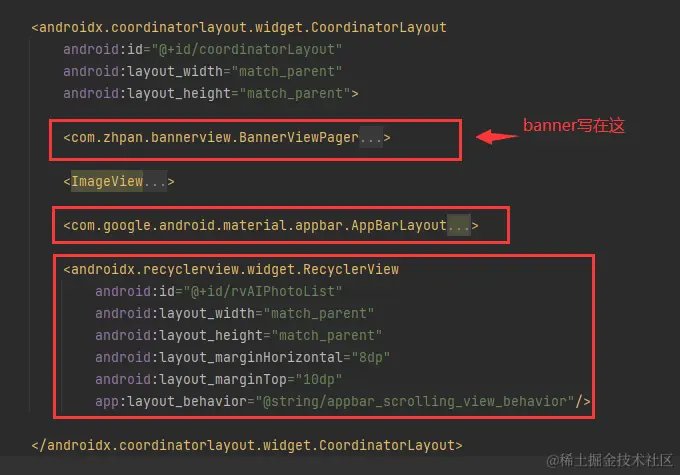
Task: Click the android:layout_marginTop attribute name
Action: pyautogui.click(x=191, y=380)
